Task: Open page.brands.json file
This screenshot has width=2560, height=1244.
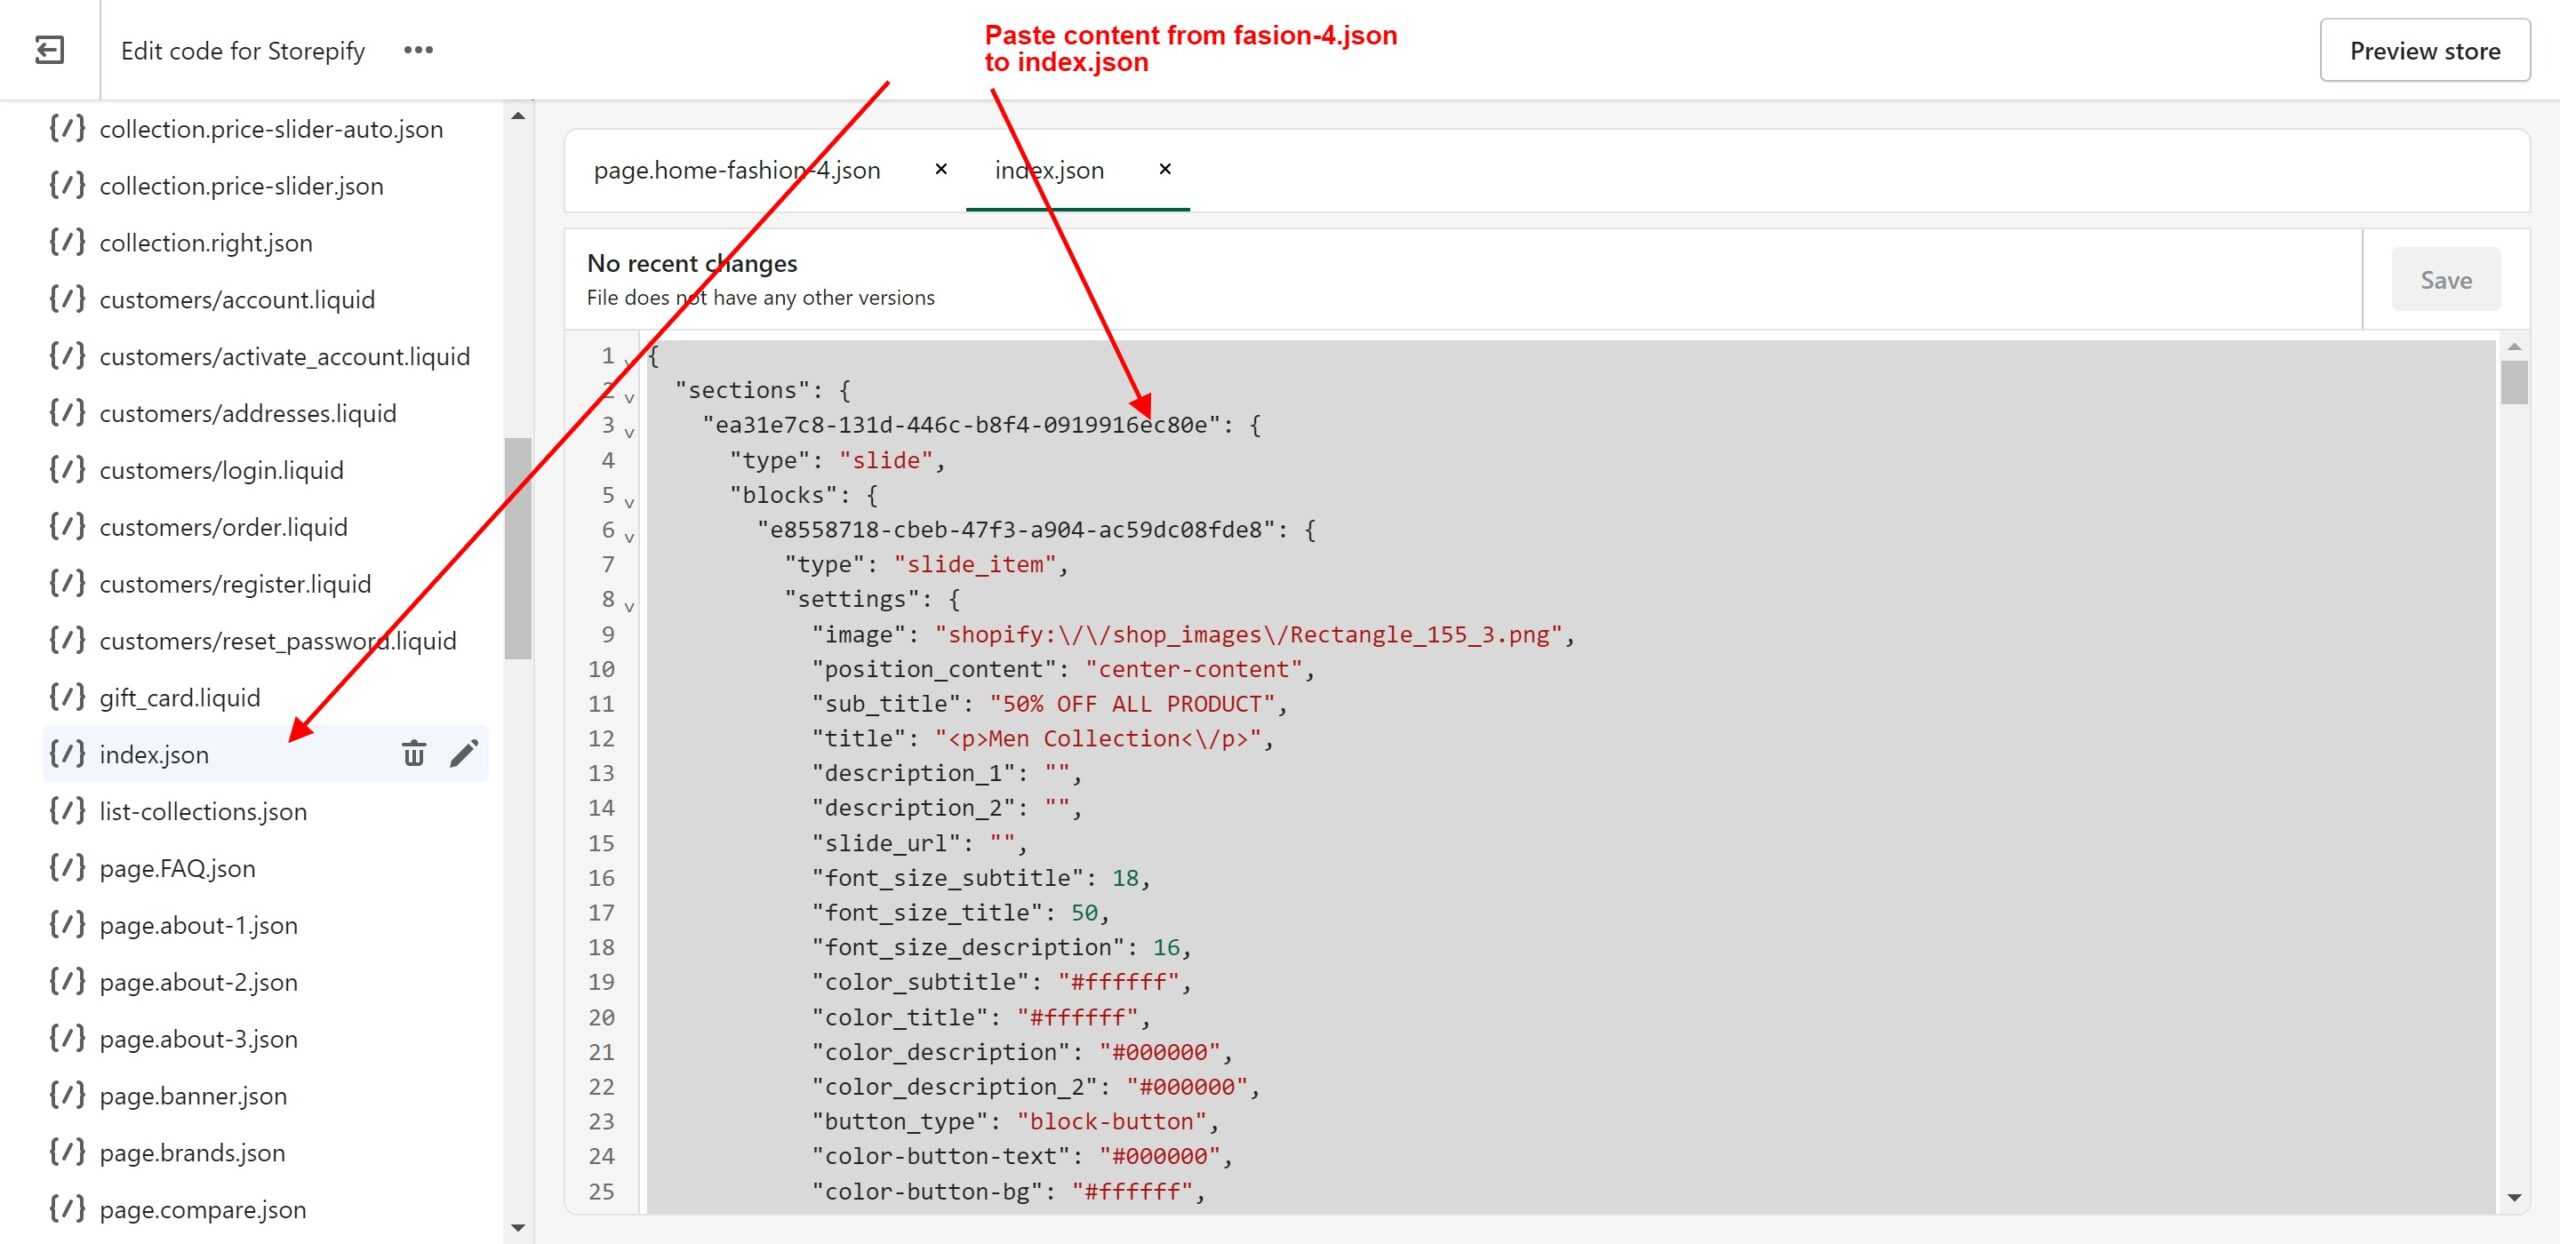Action: [192, 1154]
